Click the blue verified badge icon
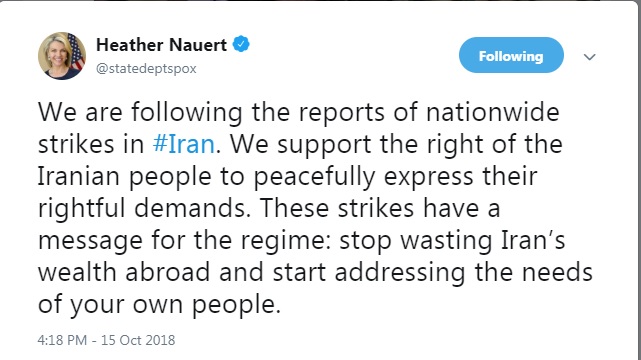Image resolution: width=641 pixels, height=360 pixels. (x=241, y=44)
